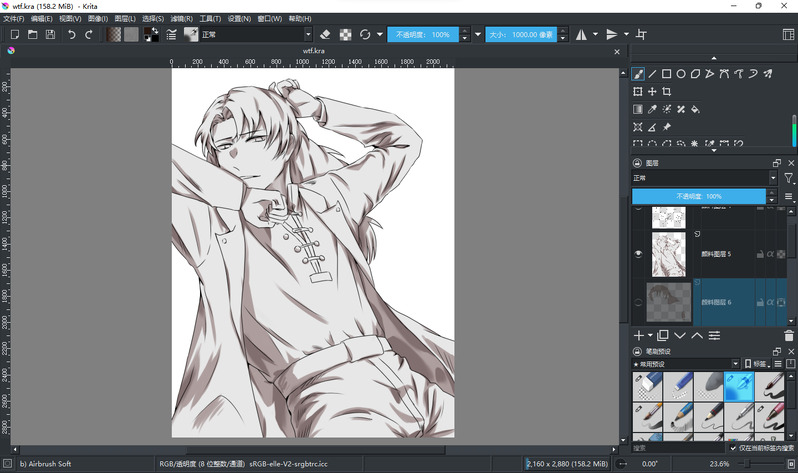Open the 编辑(E) menu
Image resolution: width=798 pixels, height=473 pixels.
click(x=42, y=19)
